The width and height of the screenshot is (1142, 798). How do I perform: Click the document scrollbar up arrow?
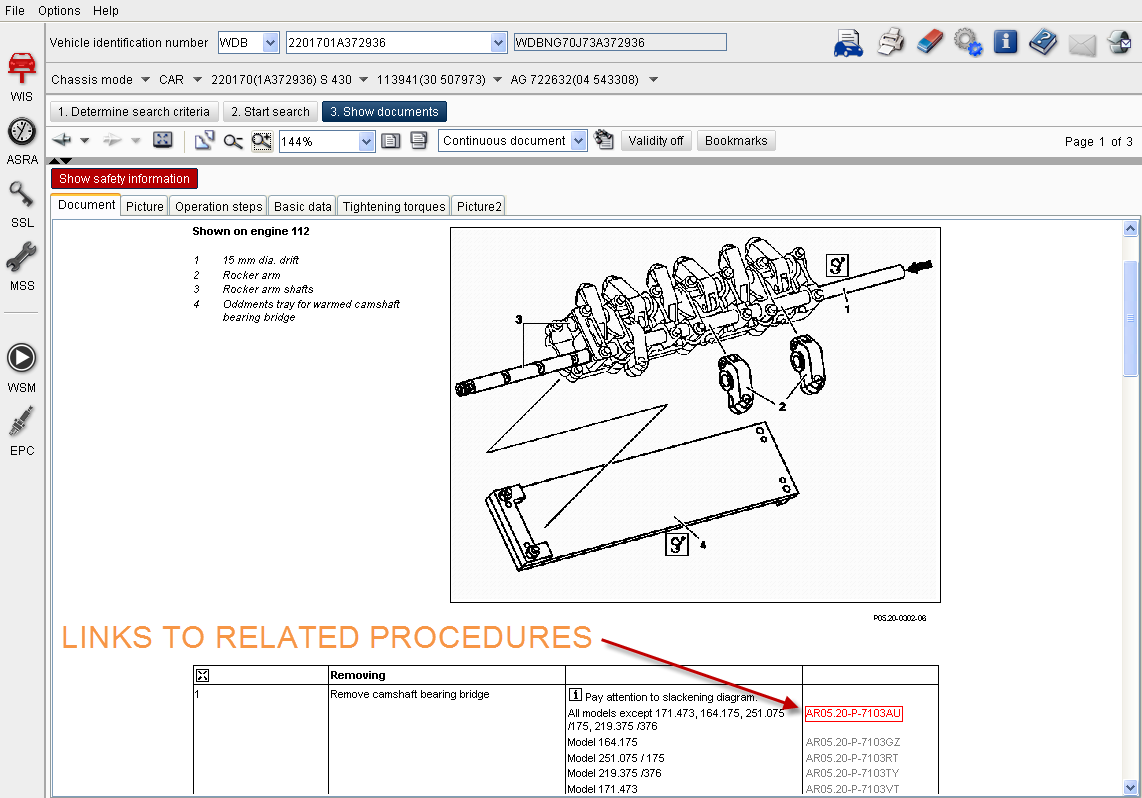pyautogui.click(x=1130, y=229)
